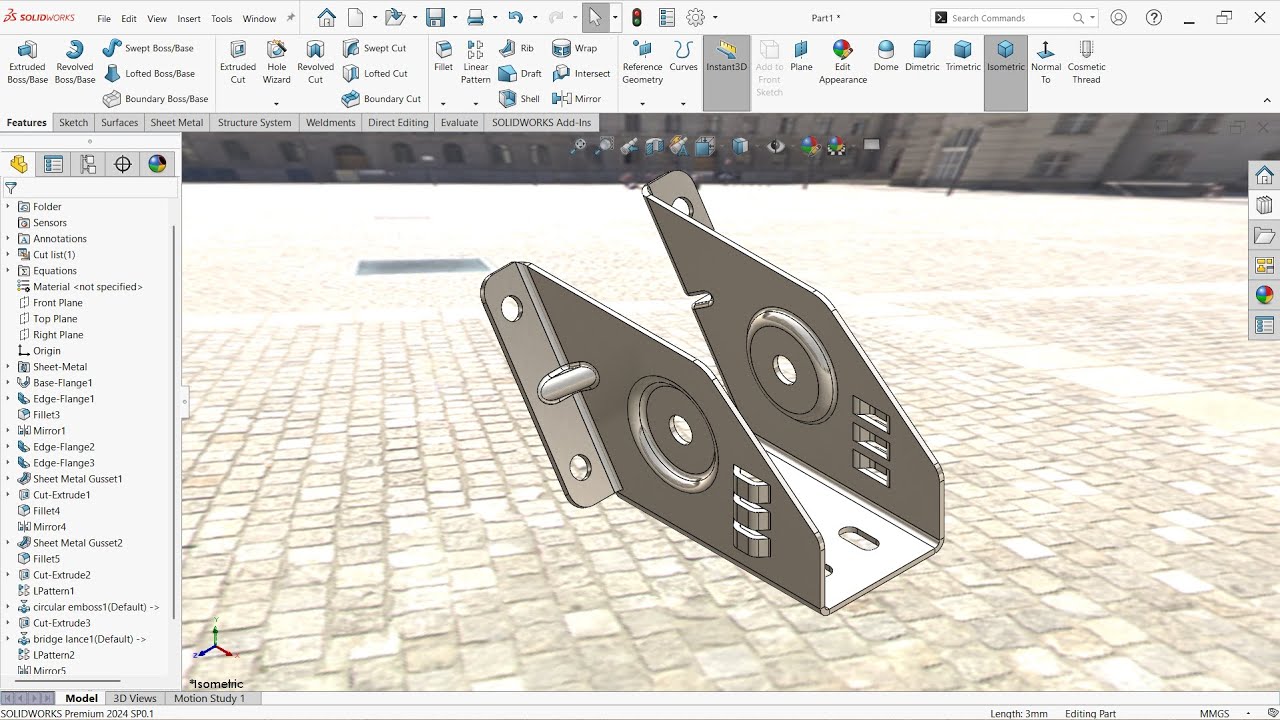This screenshot has width=1280, height=720.
Task: Switch to the Evaluate tab
Action: tap(460, 122)
